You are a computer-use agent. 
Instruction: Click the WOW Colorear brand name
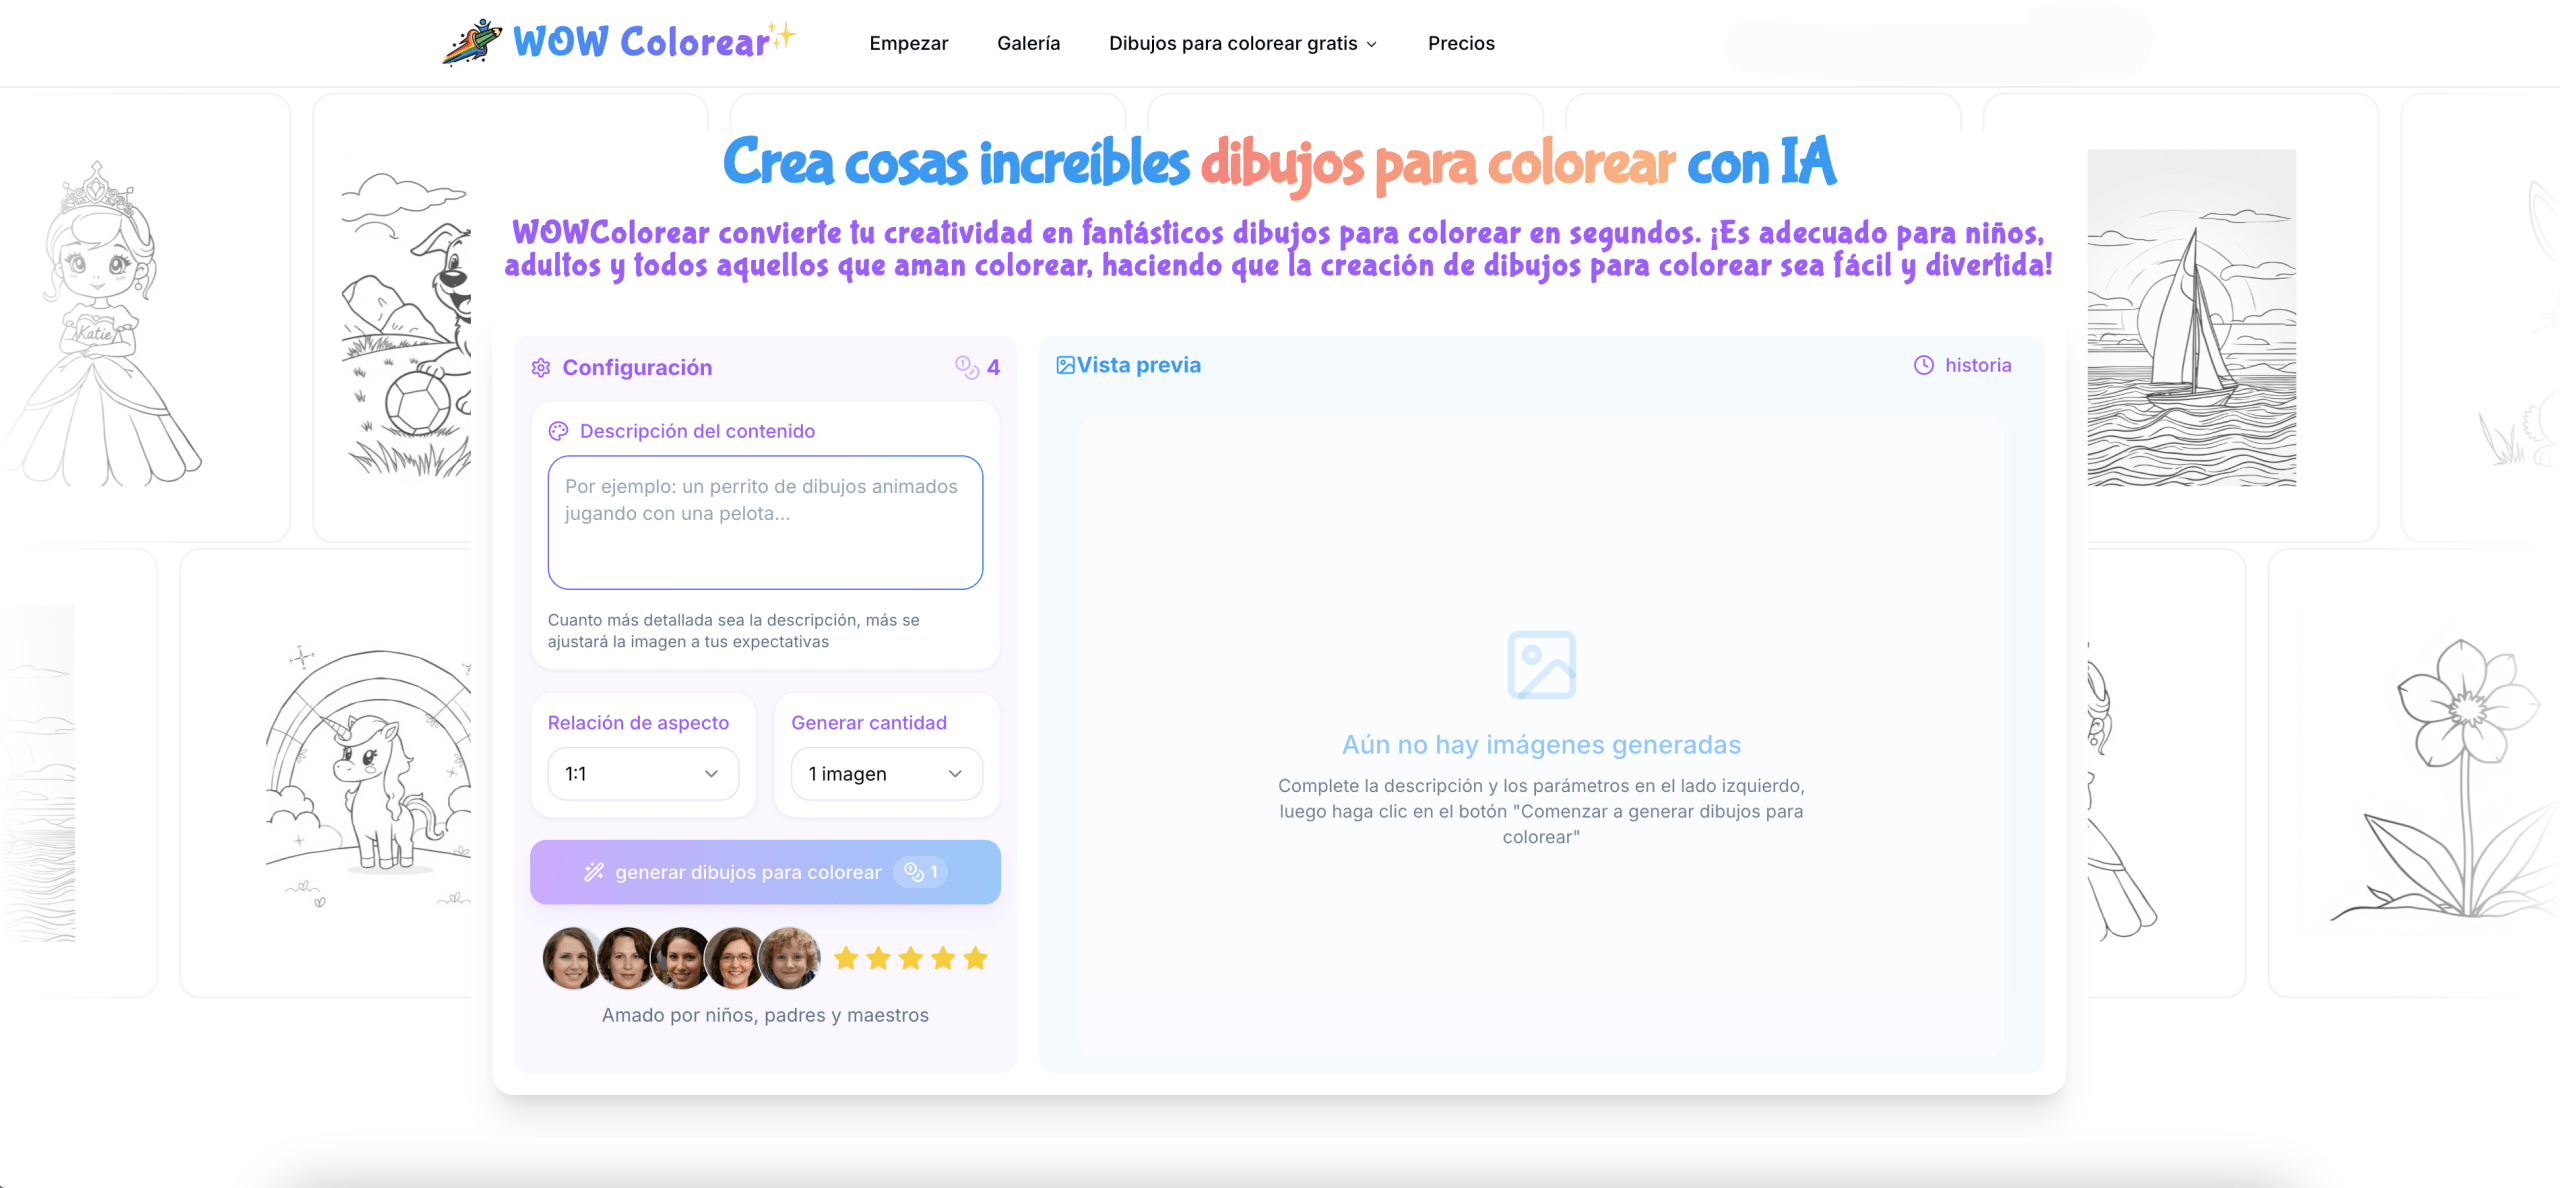642,42
